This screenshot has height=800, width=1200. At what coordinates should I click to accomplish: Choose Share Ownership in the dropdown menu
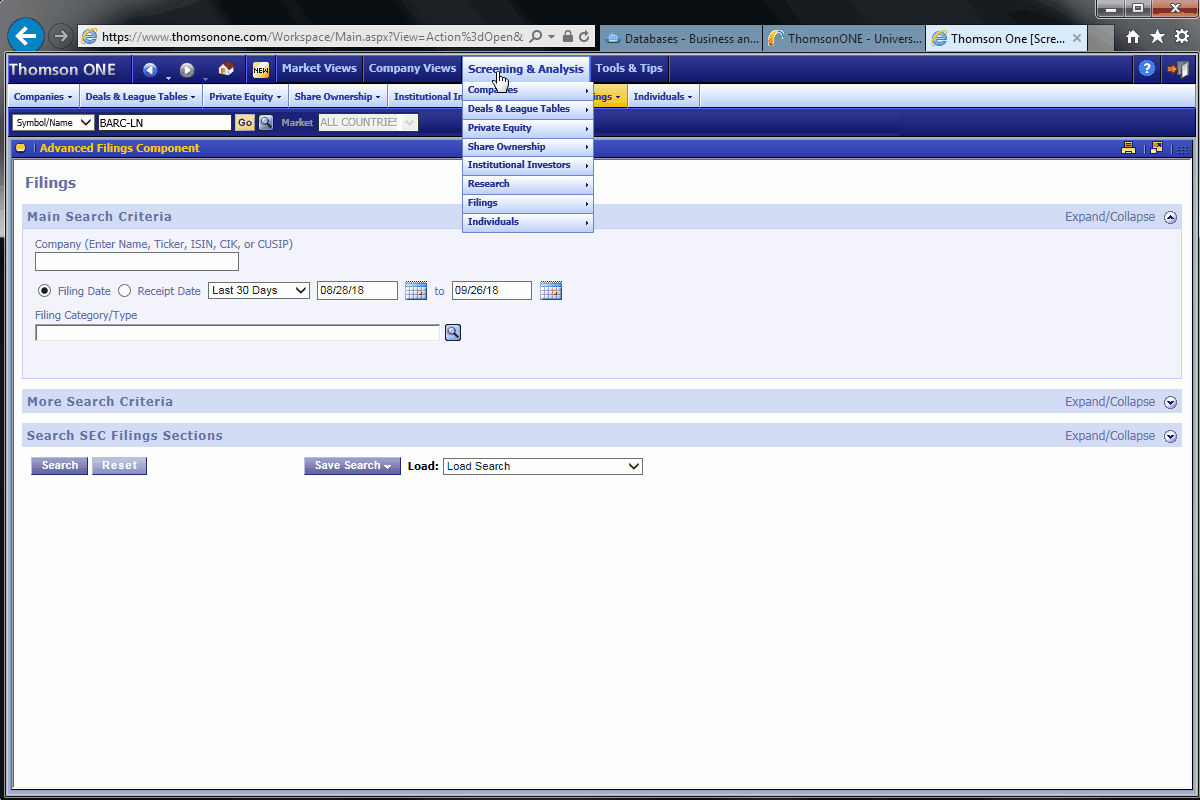528,147
